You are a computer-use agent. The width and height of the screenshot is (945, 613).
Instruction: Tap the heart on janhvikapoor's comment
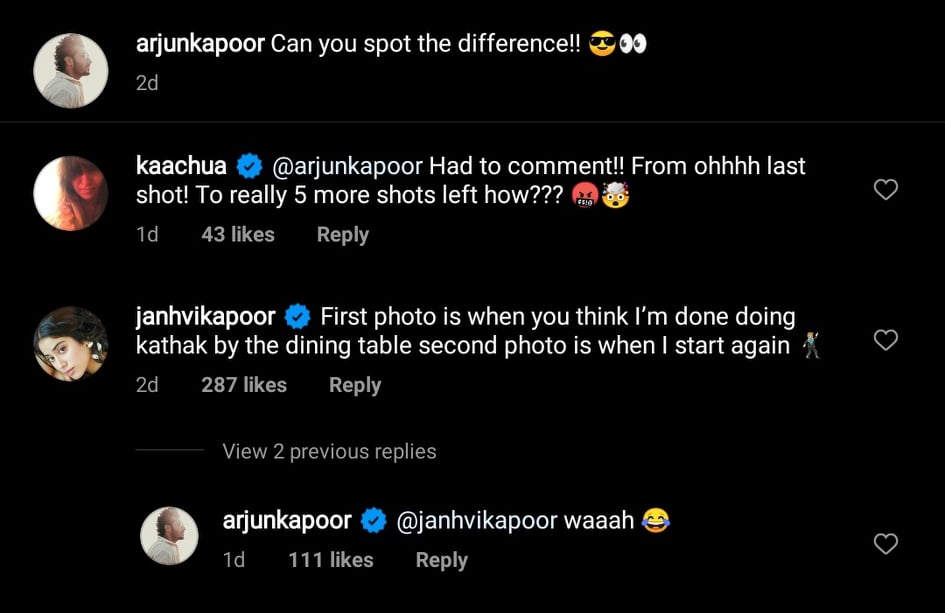pos(885,341)
